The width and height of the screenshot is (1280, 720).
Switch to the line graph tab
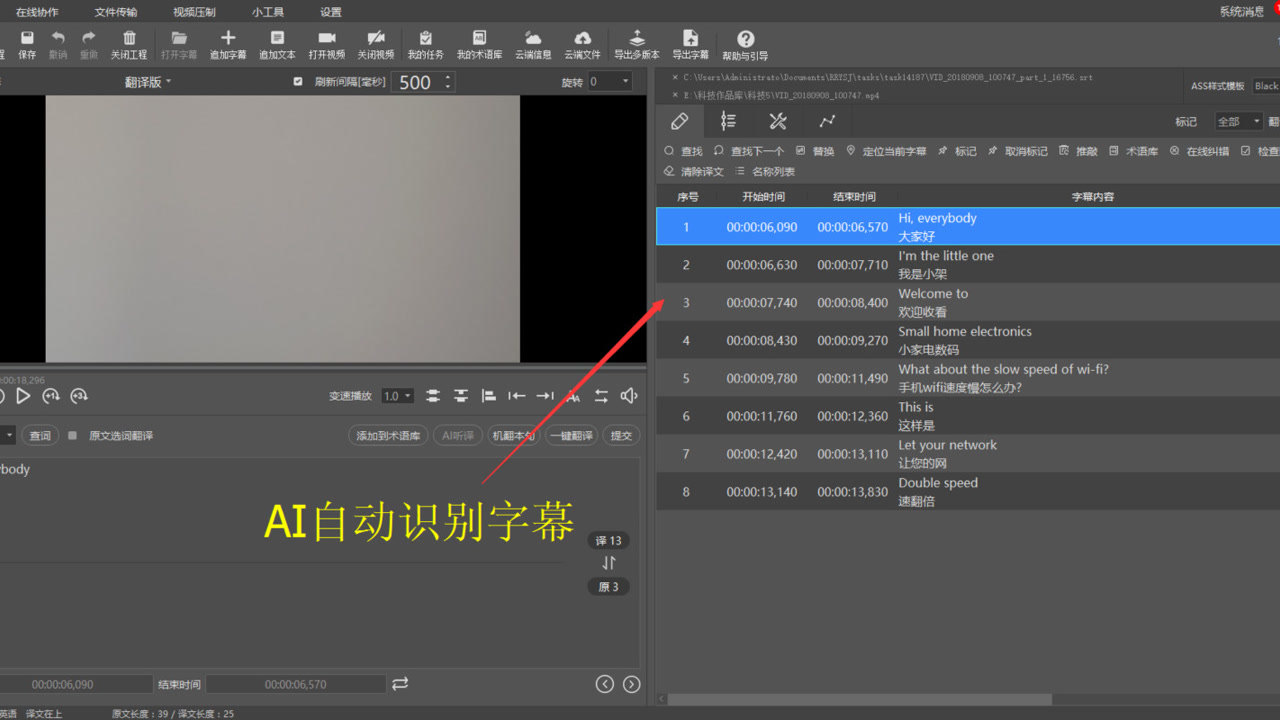[827, 121]
